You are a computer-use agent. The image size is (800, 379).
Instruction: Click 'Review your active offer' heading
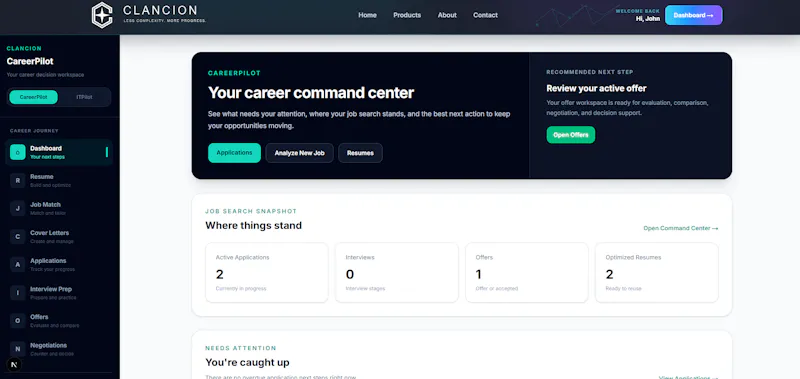click(x=596, y=88)
